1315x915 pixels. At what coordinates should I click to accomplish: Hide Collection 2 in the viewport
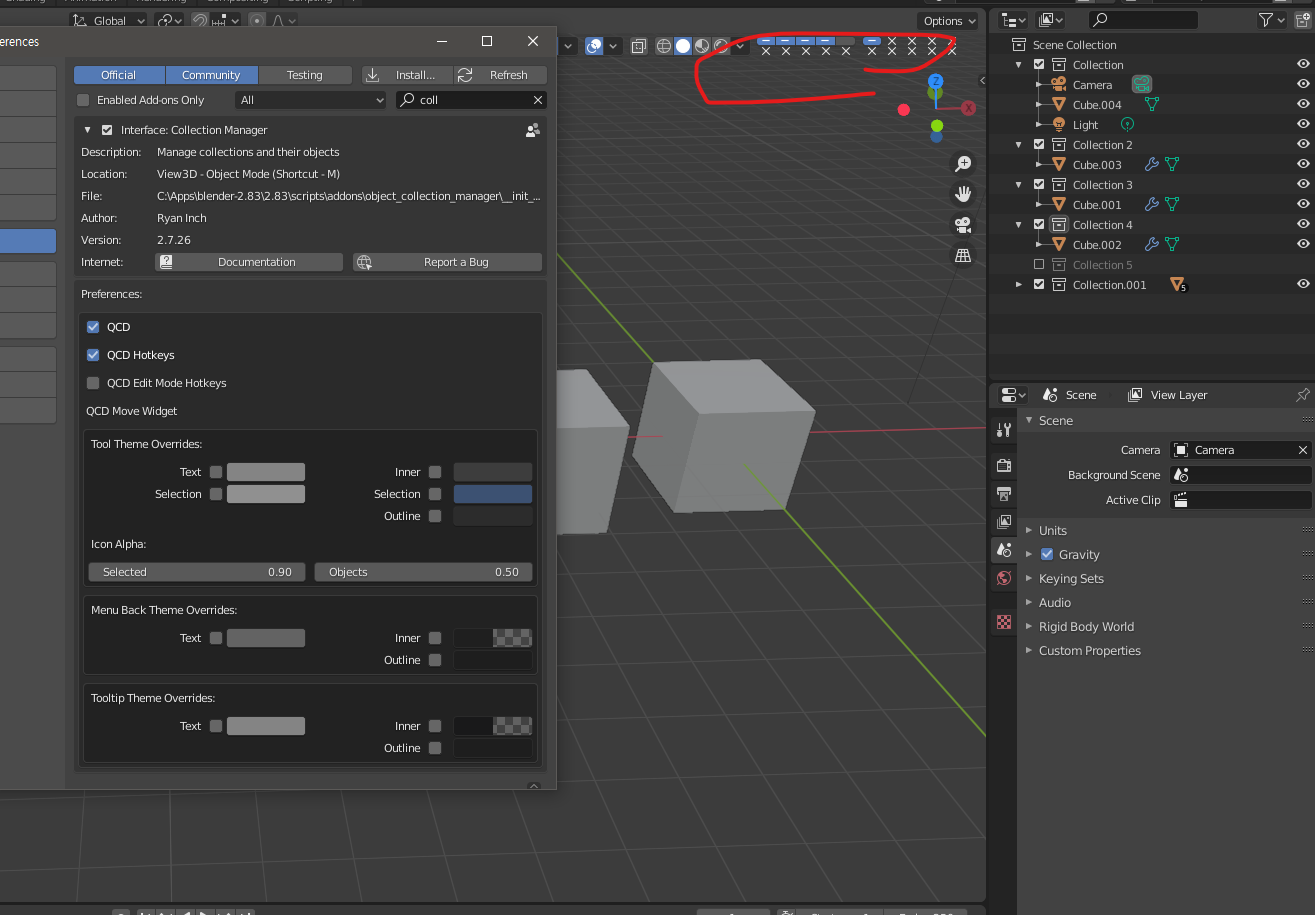point(1303,144)
